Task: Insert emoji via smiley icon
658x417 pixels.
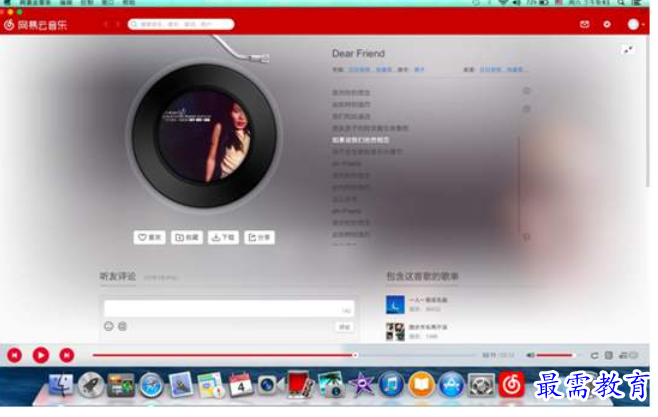Action: (x=109, y=326)
